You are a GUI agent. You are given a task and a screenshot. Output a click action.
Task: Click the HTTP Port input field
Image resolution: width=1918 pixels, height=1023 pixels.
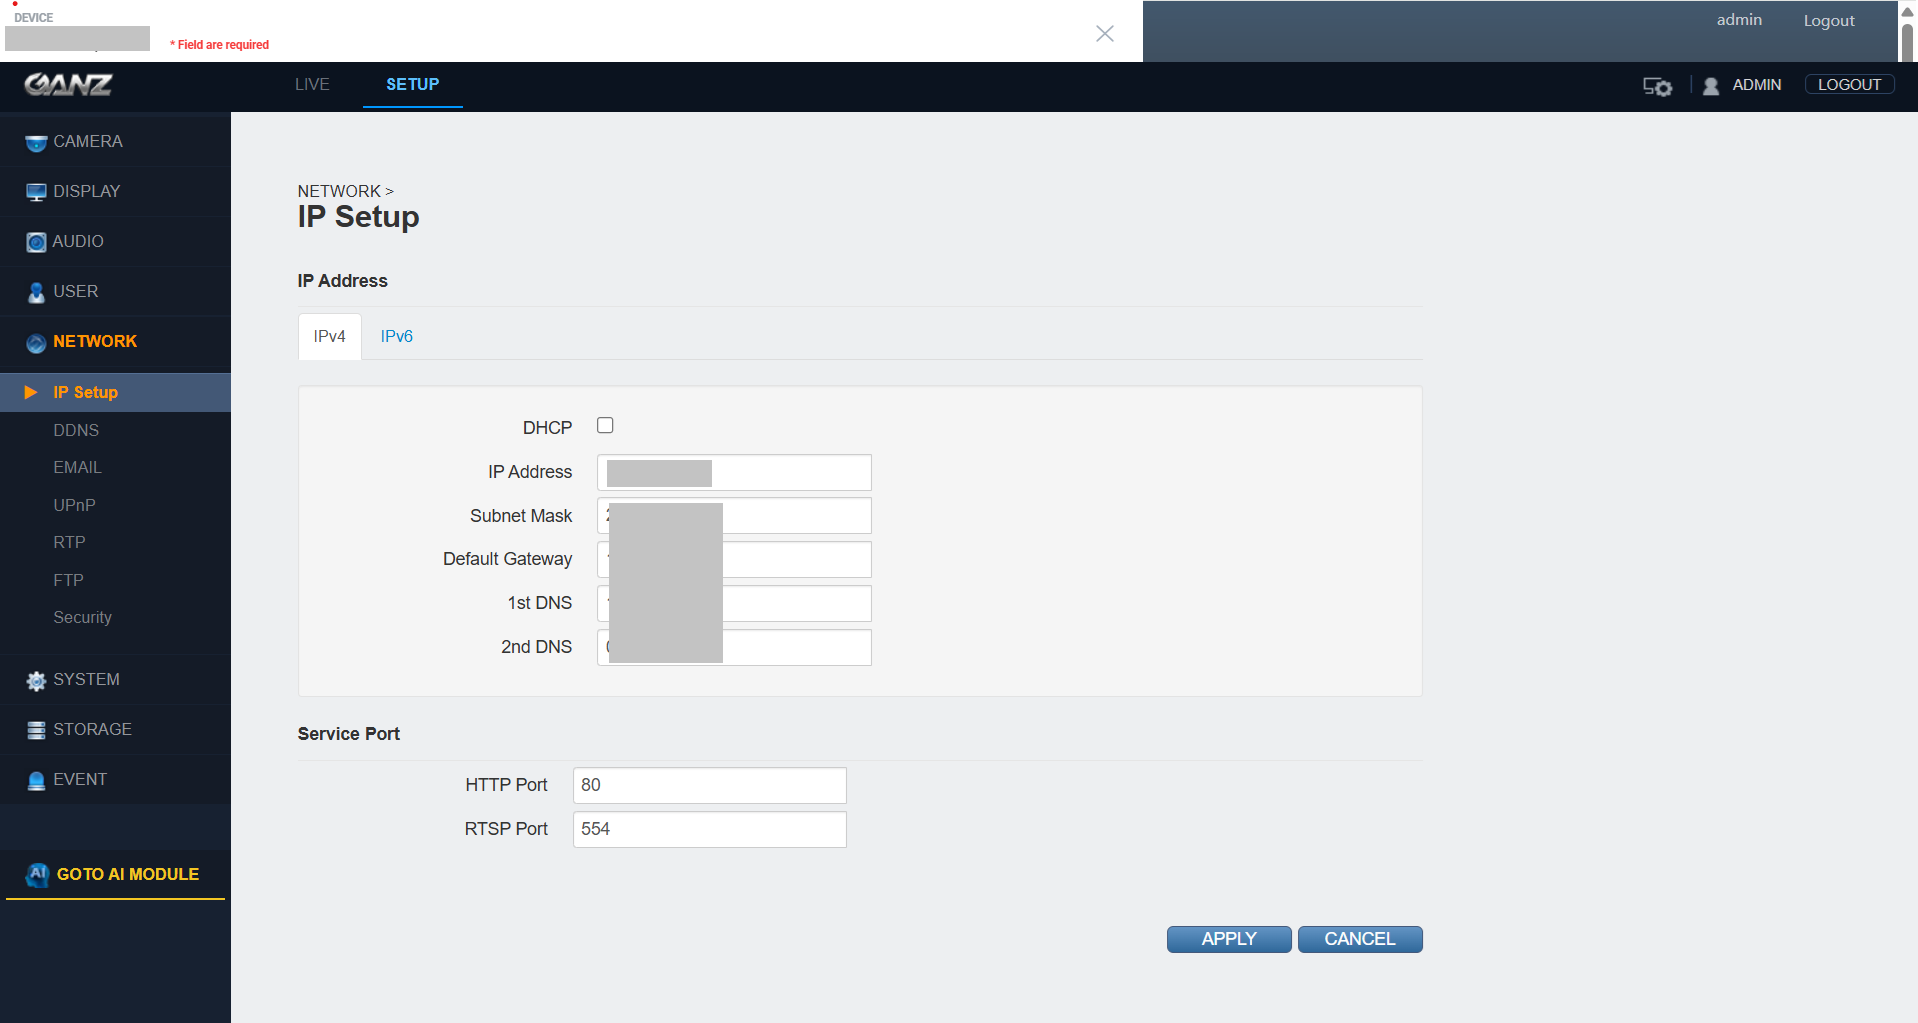[709, 786]
